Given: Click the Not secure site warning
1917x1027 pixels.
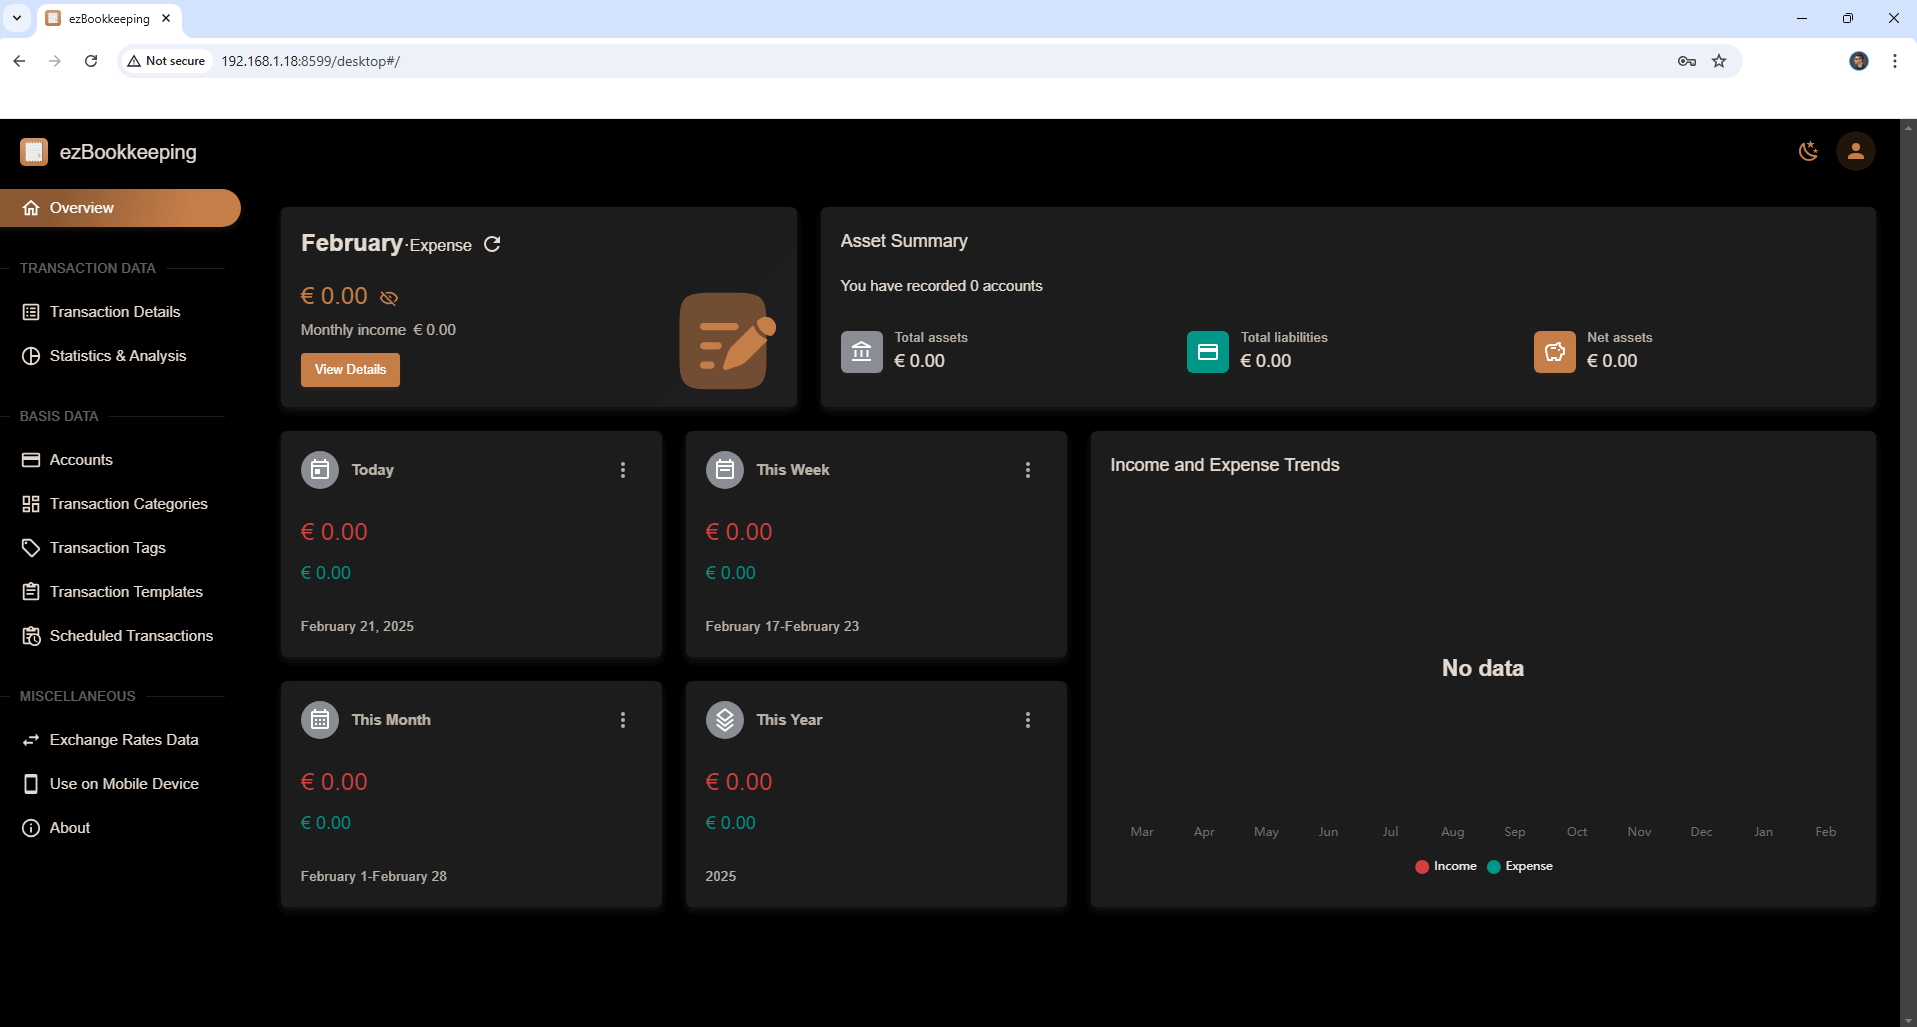Looking at the screenshot, I should click(166, 61).
